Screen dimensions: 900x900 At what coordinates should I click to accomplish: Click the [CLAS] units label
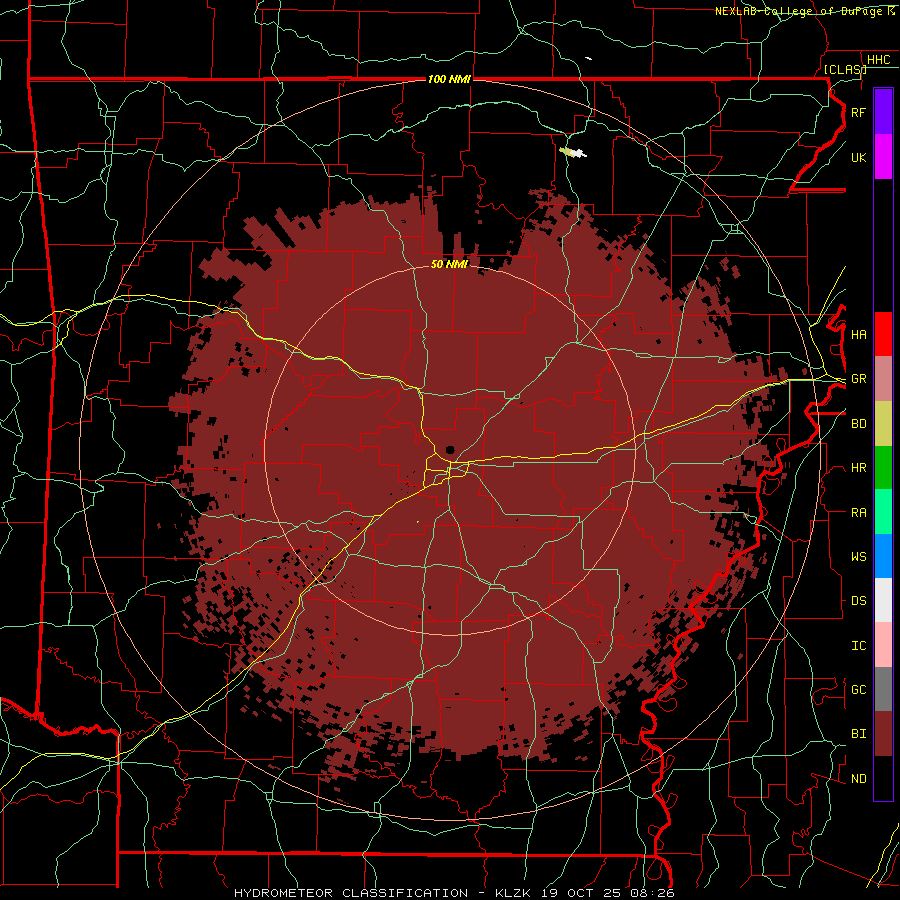[845, 69]
